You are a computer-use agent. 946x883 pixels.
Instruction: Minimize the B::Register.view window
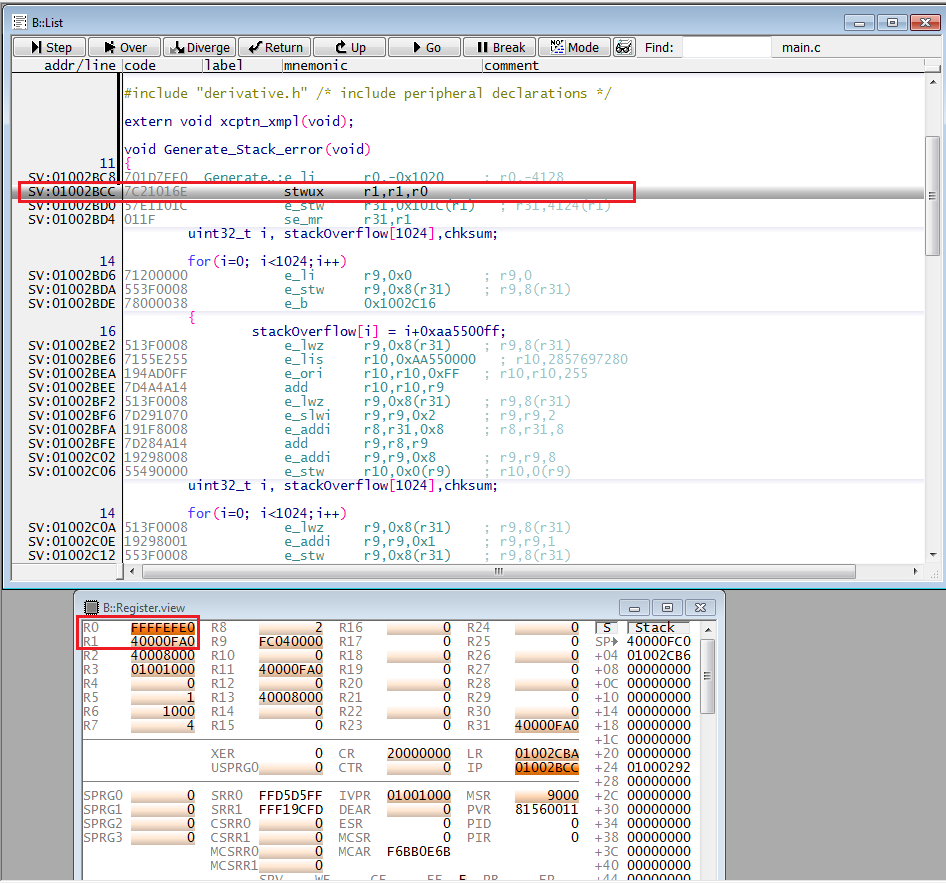click(x=635, y=607)
